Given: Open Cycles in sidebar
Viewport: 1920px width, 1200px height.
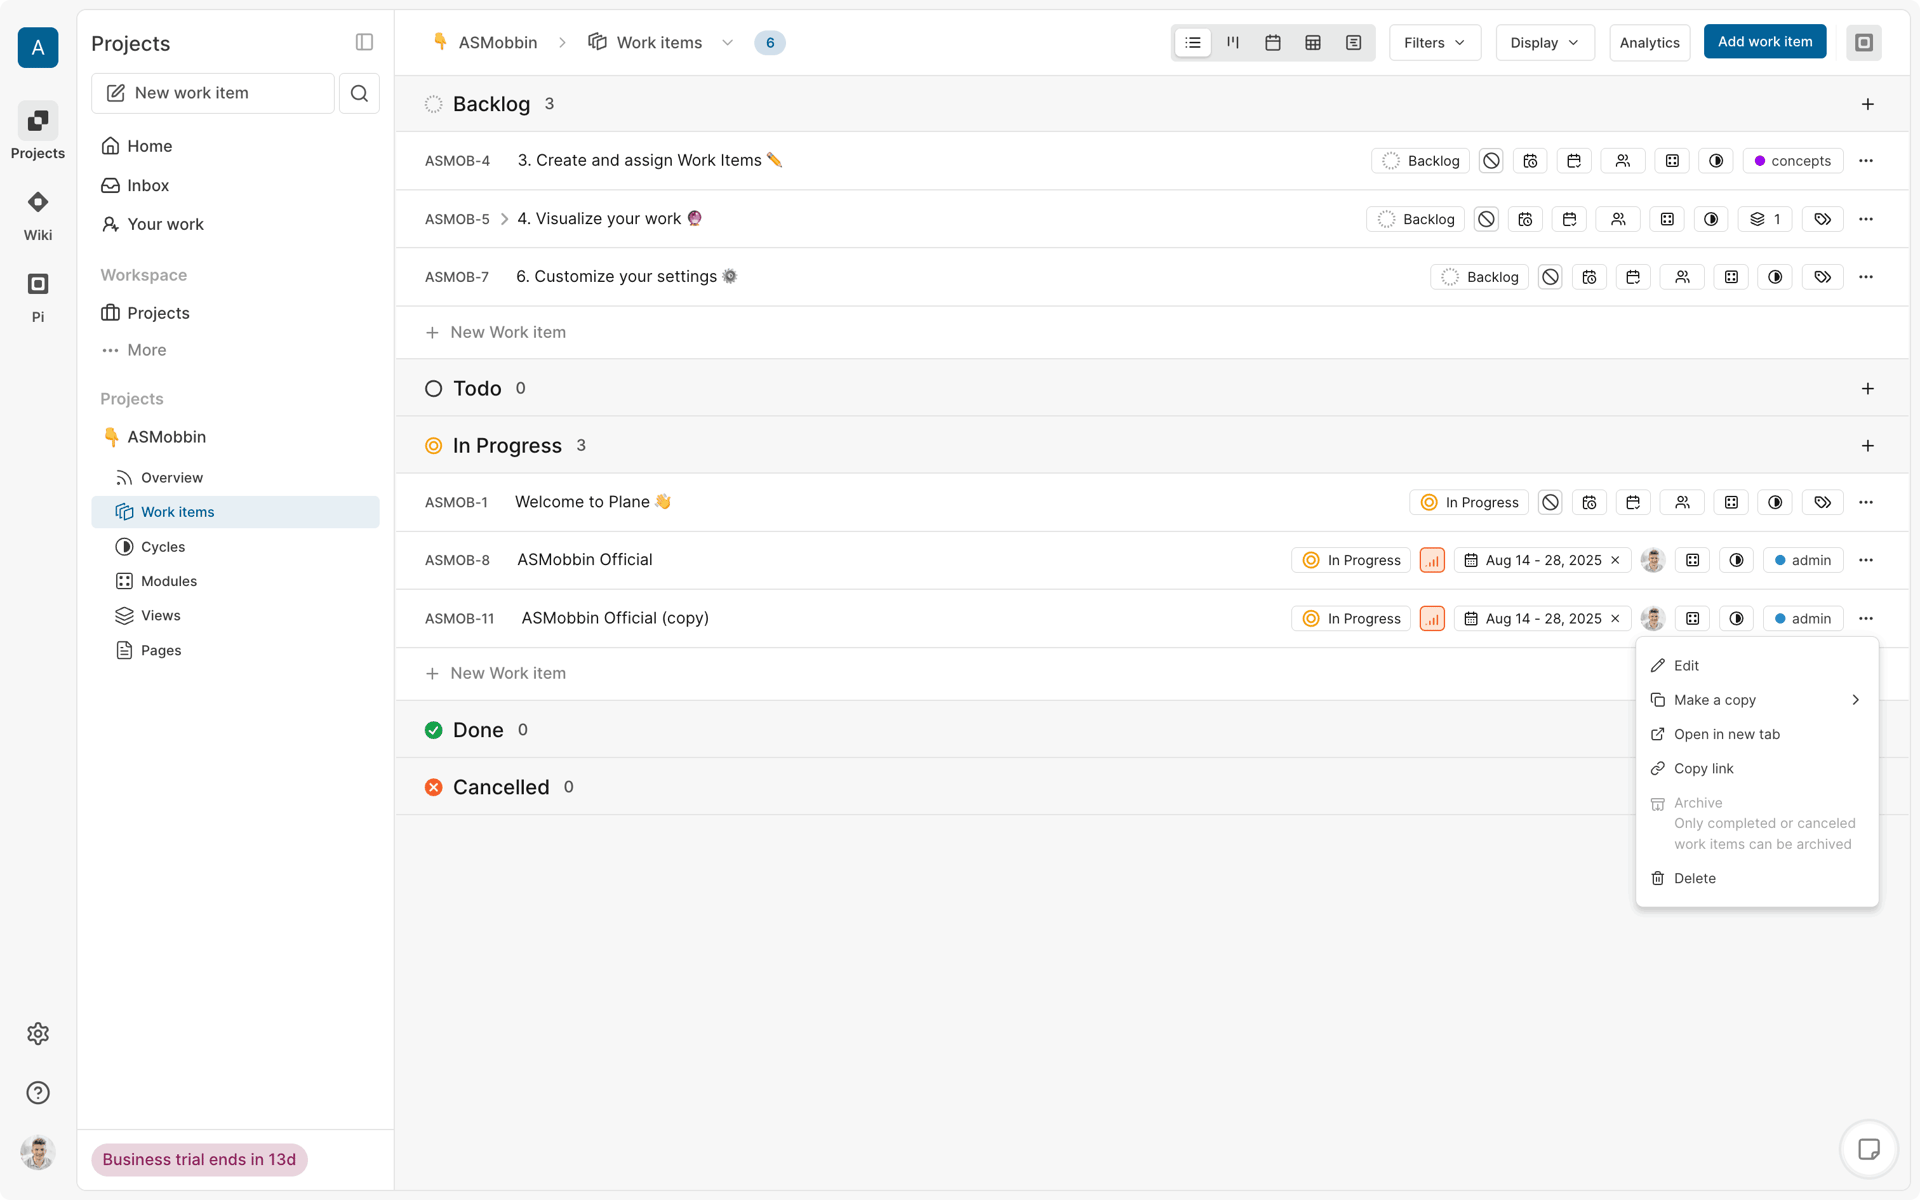Looking at the screenshot, I should coord(235,547).
